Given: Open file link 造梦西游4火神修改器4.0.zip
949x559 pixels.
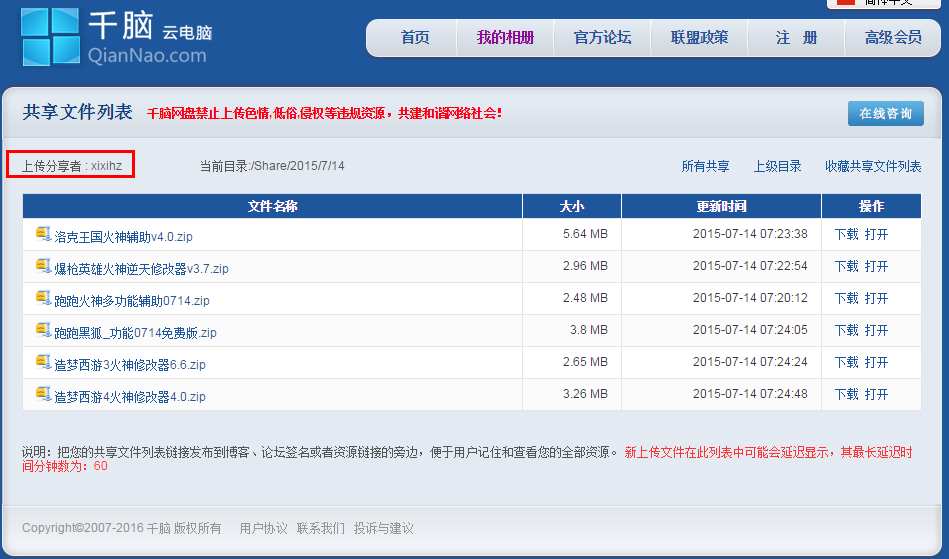Looking at the screenshot, I should 130,397.
